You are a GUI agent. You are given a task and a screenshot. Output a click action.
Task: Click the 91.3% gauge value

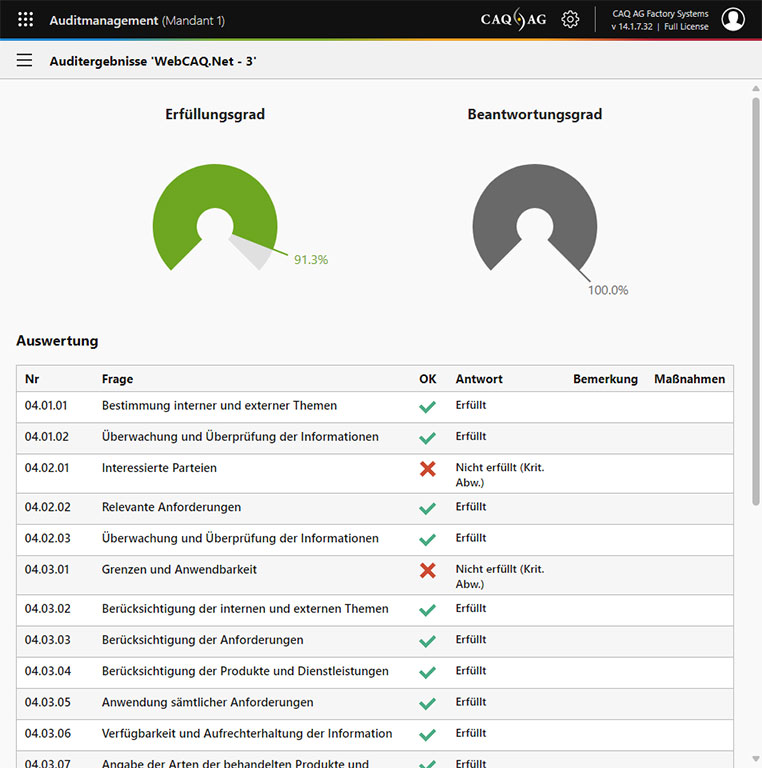[x=311, y=260]
